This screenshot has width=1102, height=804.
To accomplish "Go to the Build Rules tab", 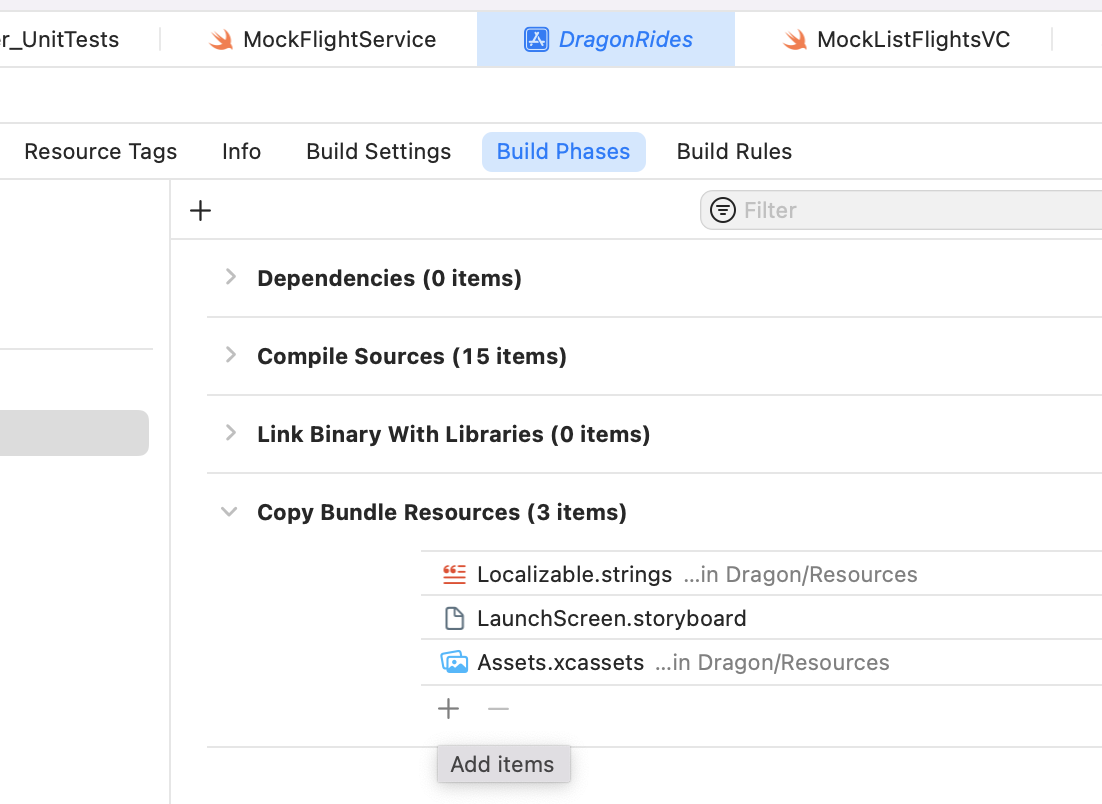I will coord(734,152).
